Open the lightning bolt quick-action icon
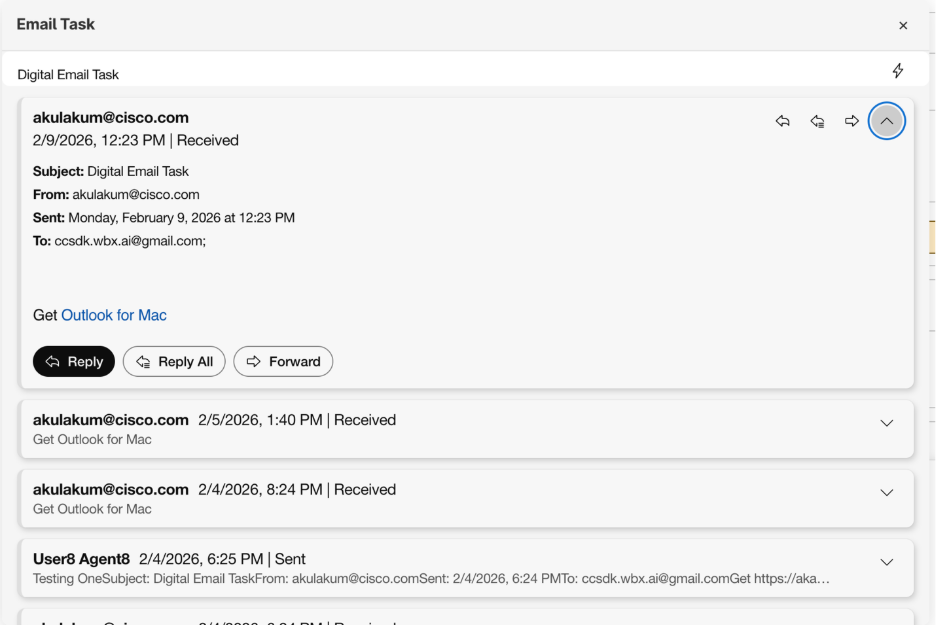Image resolution: width=936 pixels, height=625 pixels. tap(898, 70)
